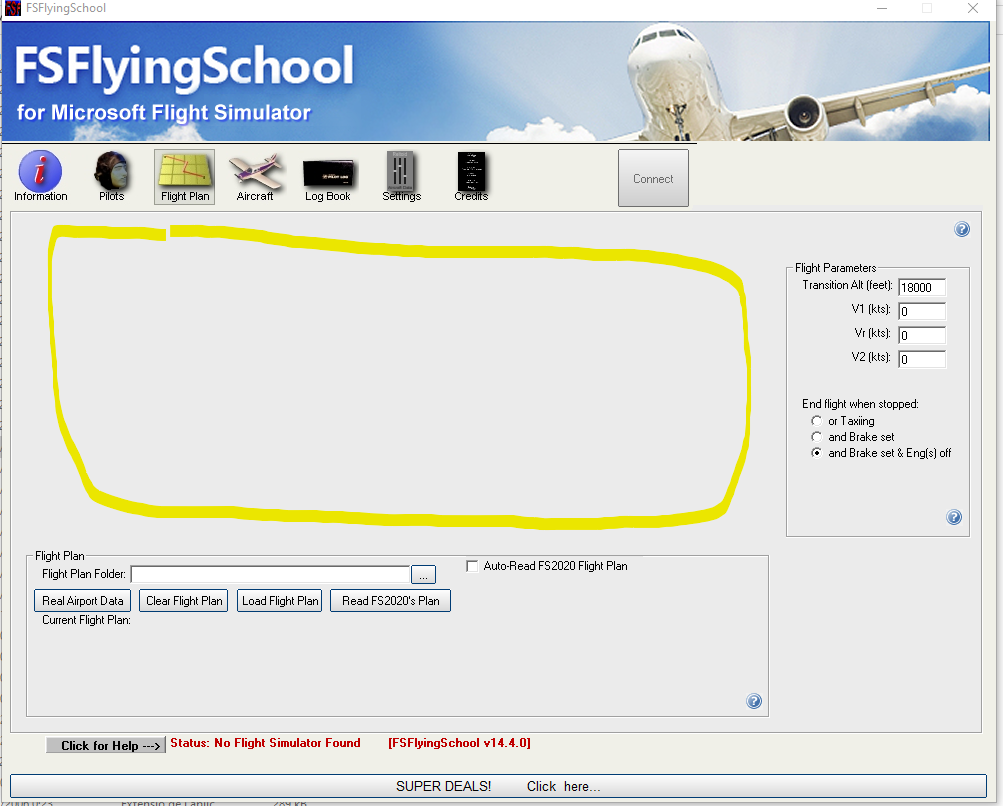Click the V2 (kts) input field
Screen dimensions: 1003x806
[922, 360]
